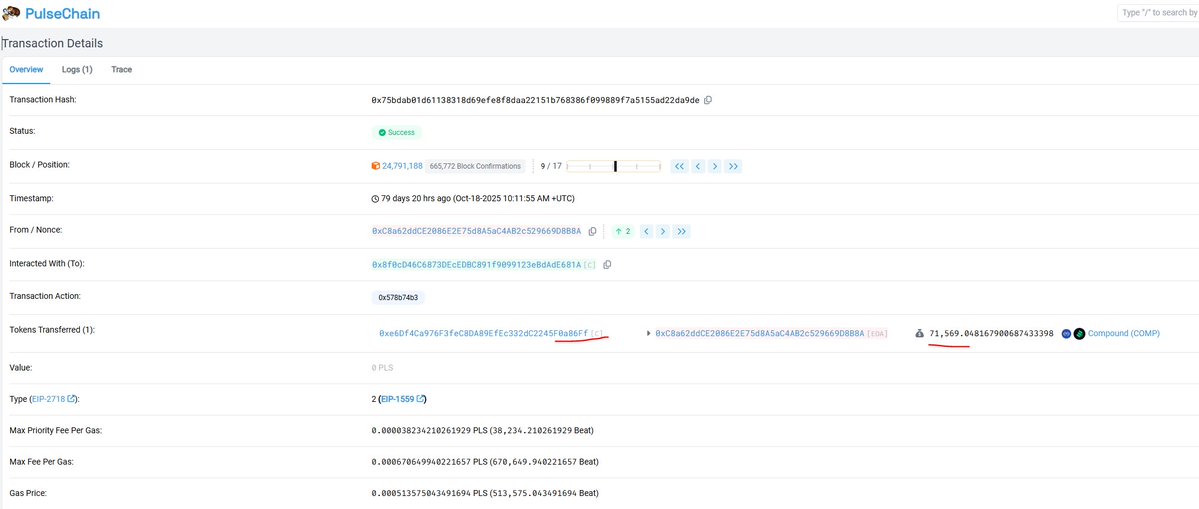Screen dimensions: 1199x509
Task: Jump to latest nonce transaction
Action: (682, 231)
